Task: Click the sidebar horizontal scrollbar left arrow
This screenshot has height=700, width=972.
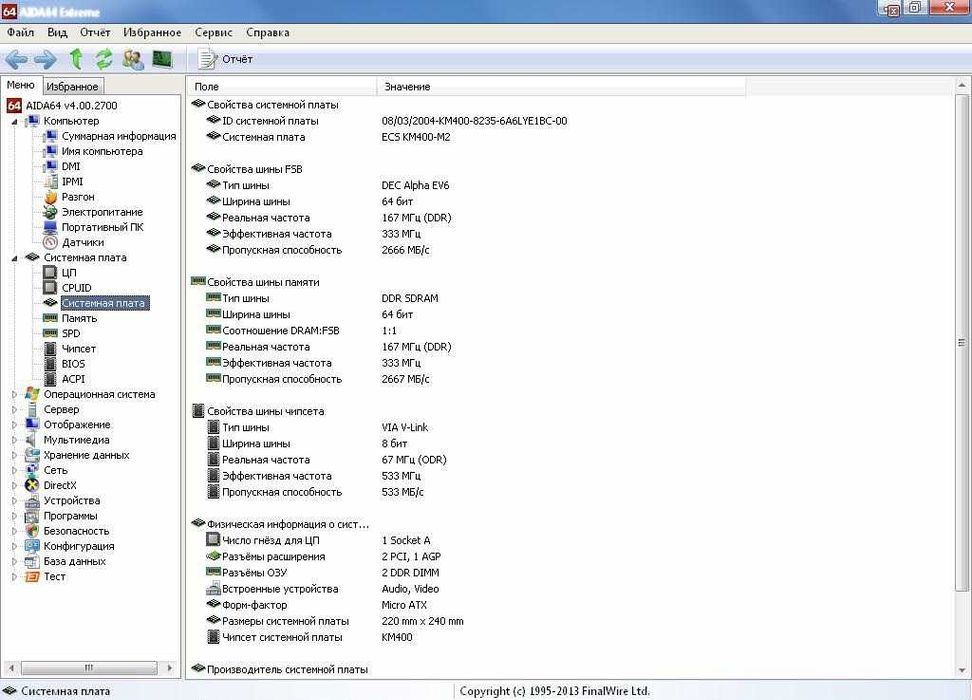Action: 10,668
